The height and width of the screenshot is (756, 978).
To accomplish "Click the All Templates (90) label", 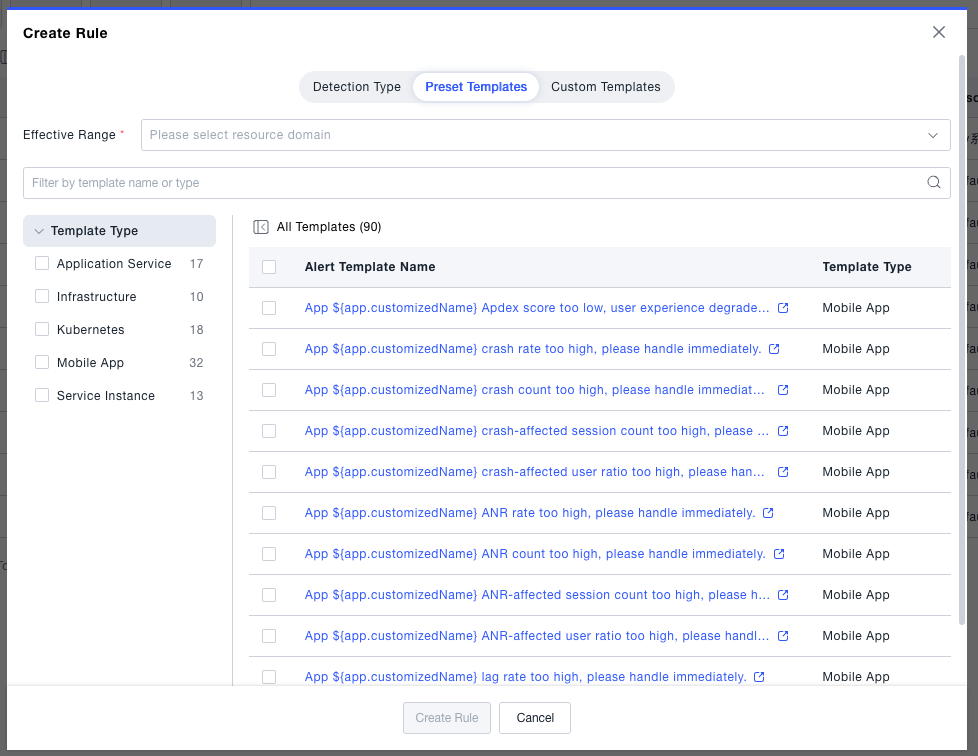I will 329,227.
